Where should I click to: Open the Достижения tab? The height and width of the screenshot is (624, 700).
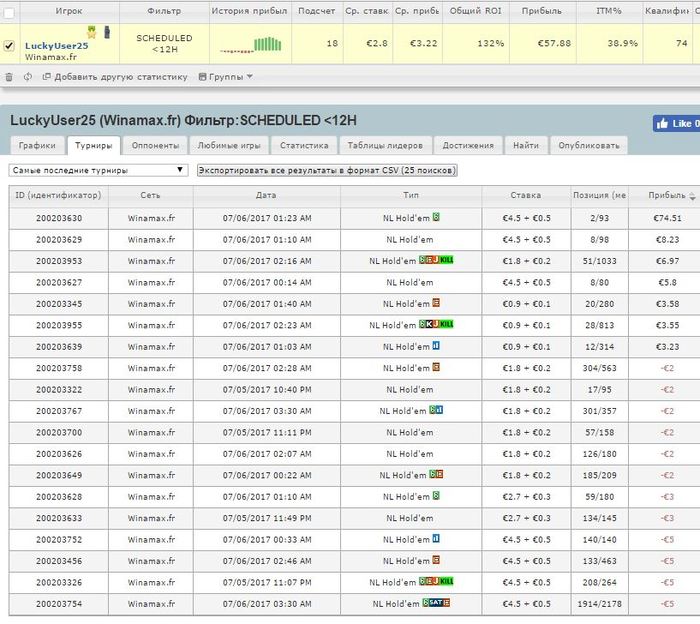(x=468, y=146)
